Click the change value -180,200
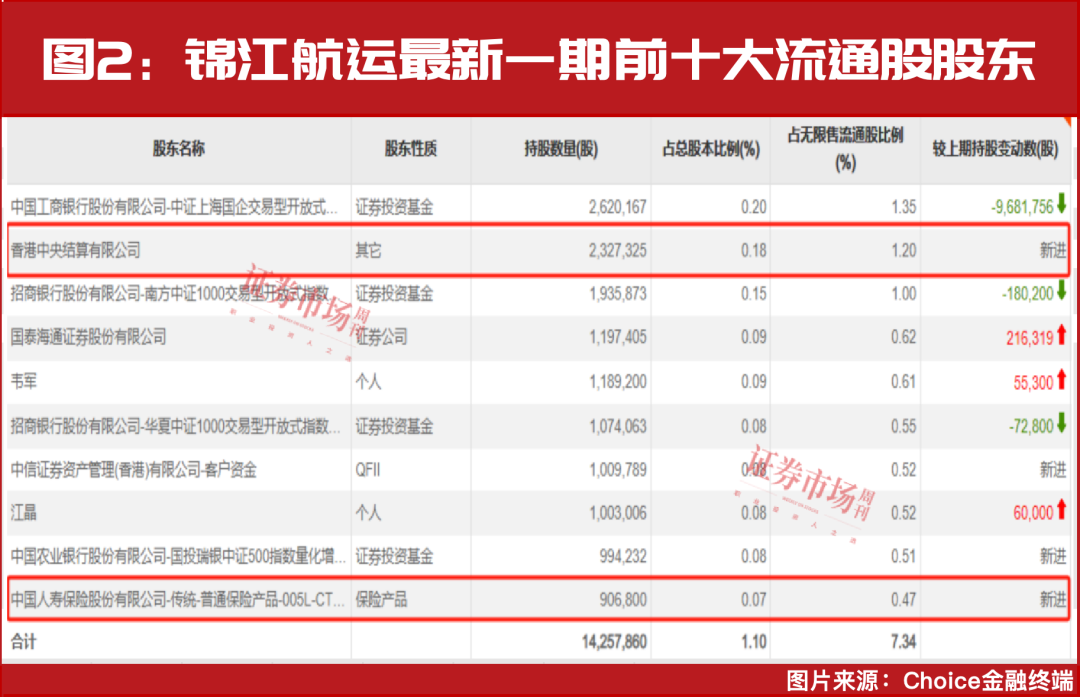1080x697 pixels. [1028, 293]
